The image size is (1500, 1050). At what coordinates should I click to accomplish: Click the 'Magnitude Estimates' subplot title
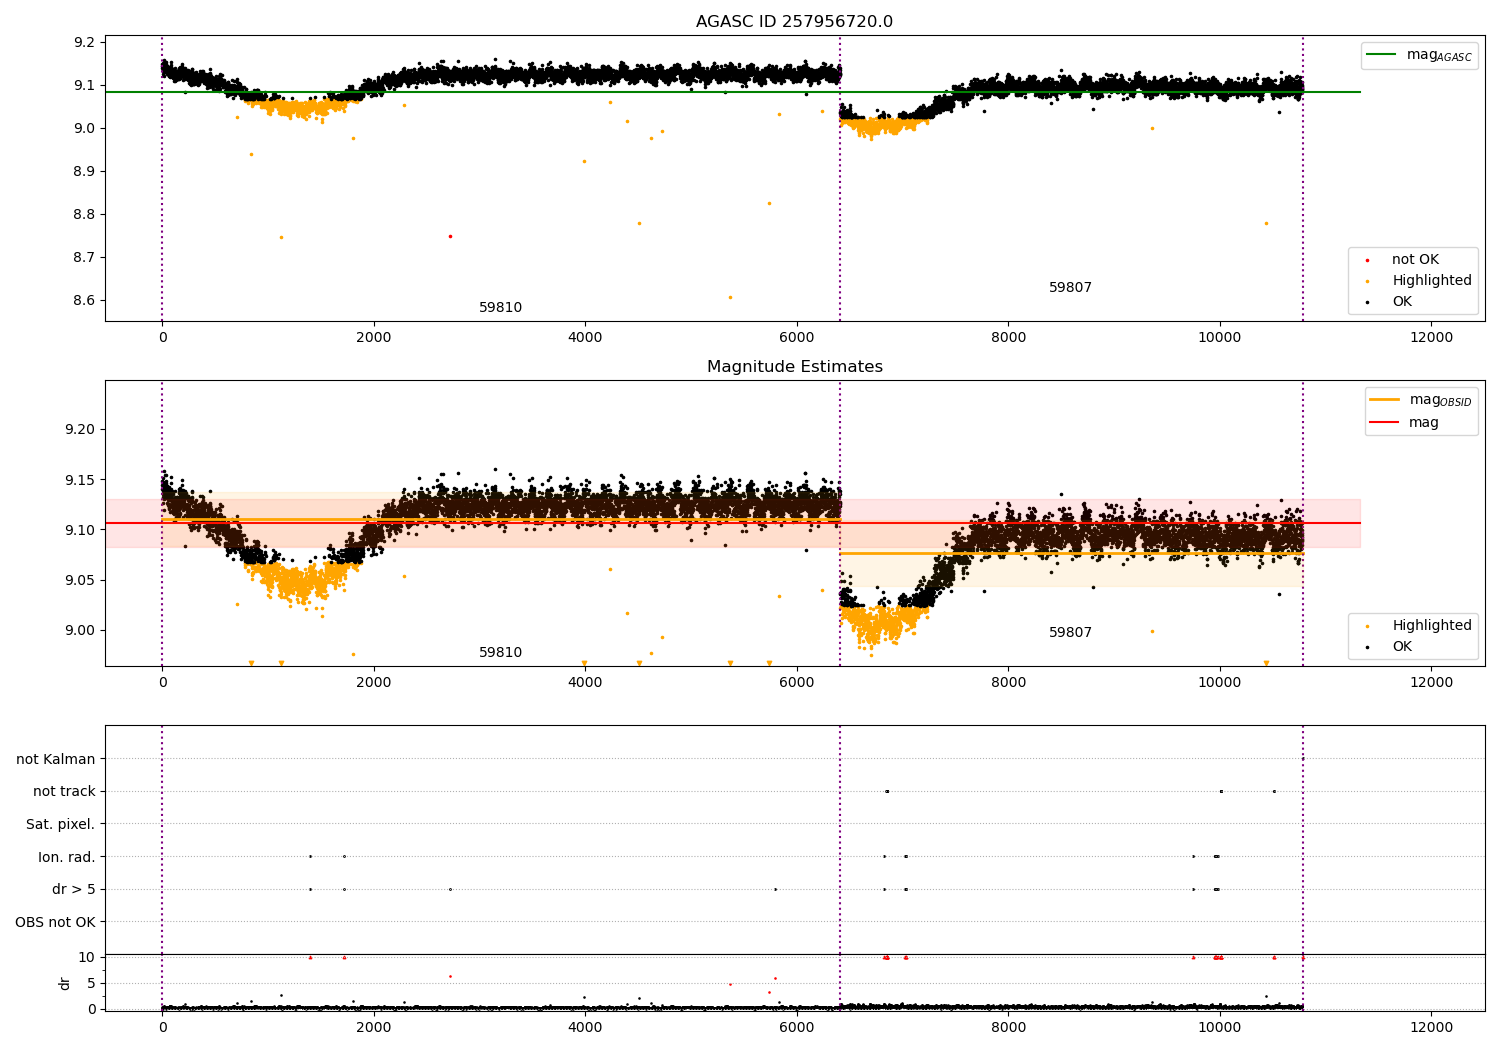pos(794,367)
